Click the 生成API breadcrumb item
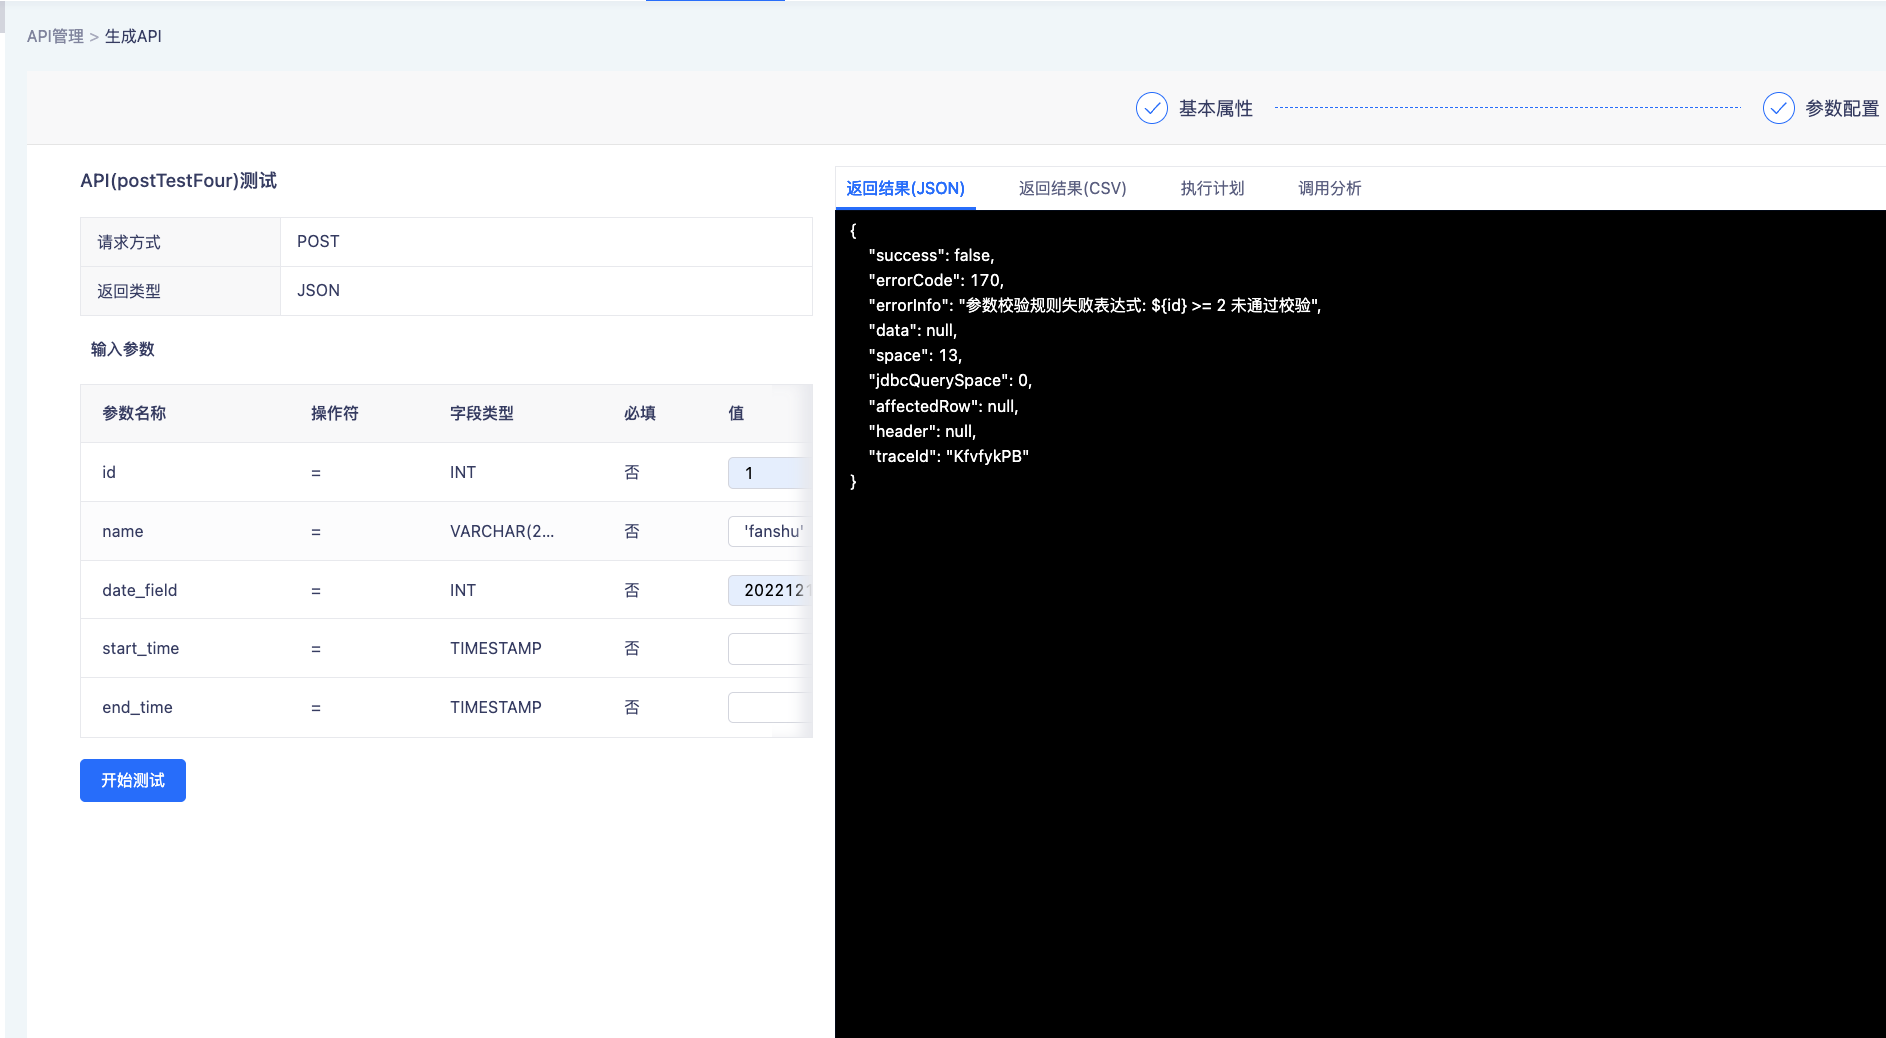 [x=133, y=36]
